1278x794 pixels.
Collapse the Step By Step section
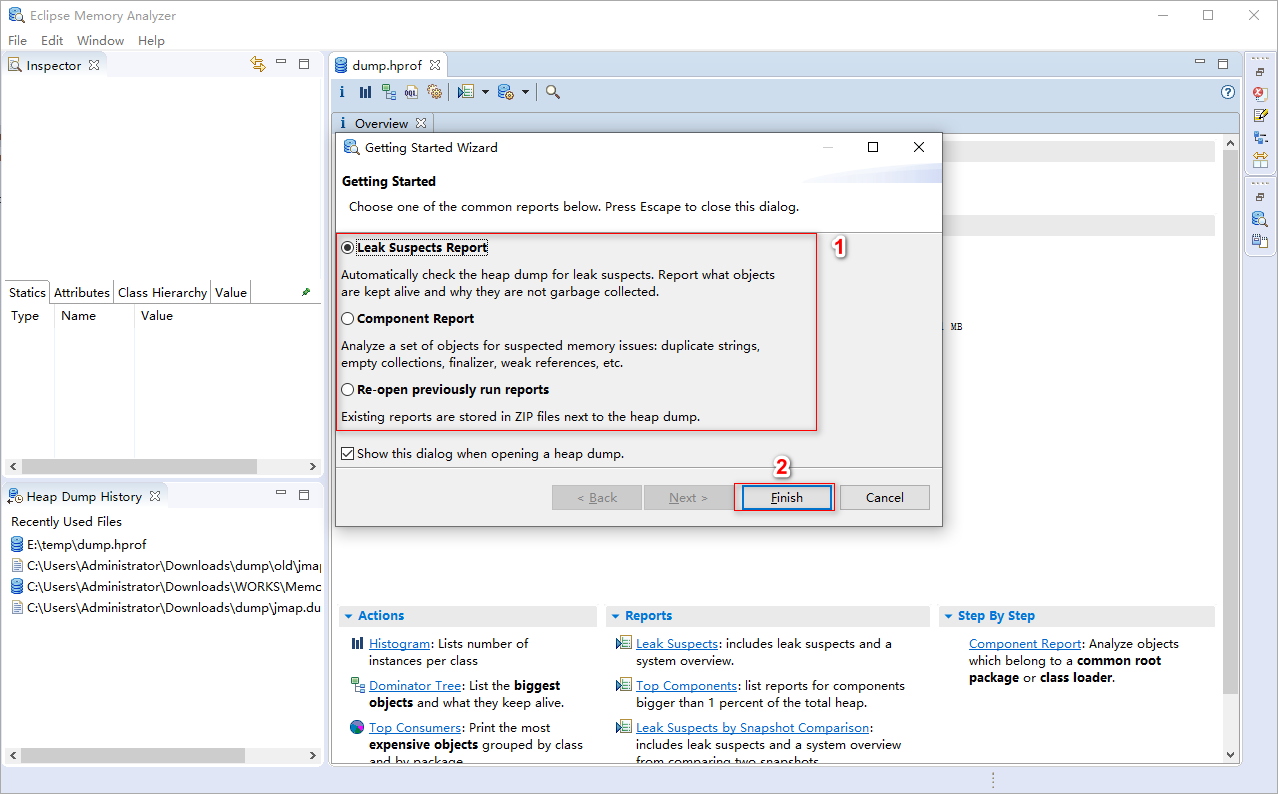point(947,616)
